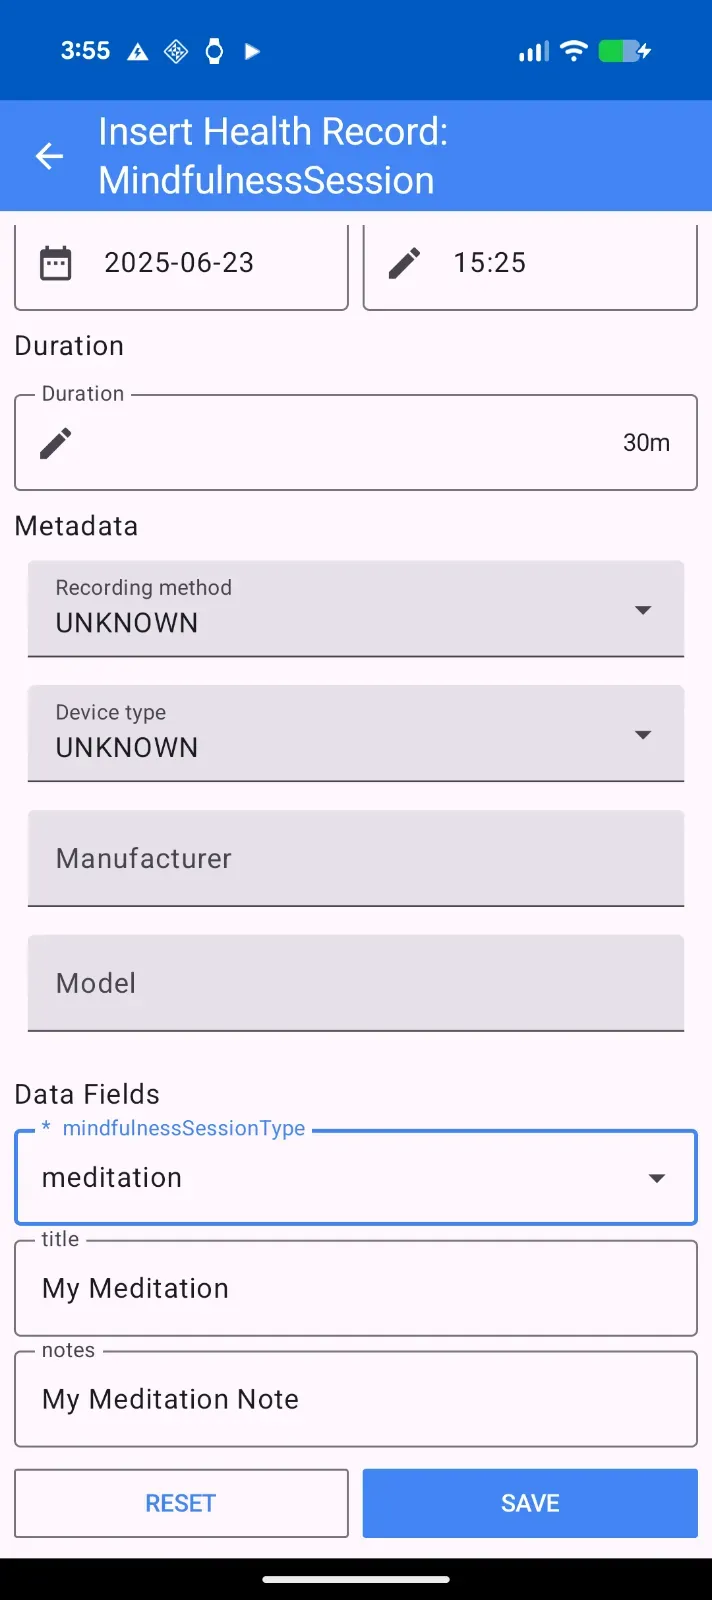The width and height of the screenshot is (712, 1600).
Task: Edit the notes field "My Meditation Note"
Action: click(x=356, y=1399)
